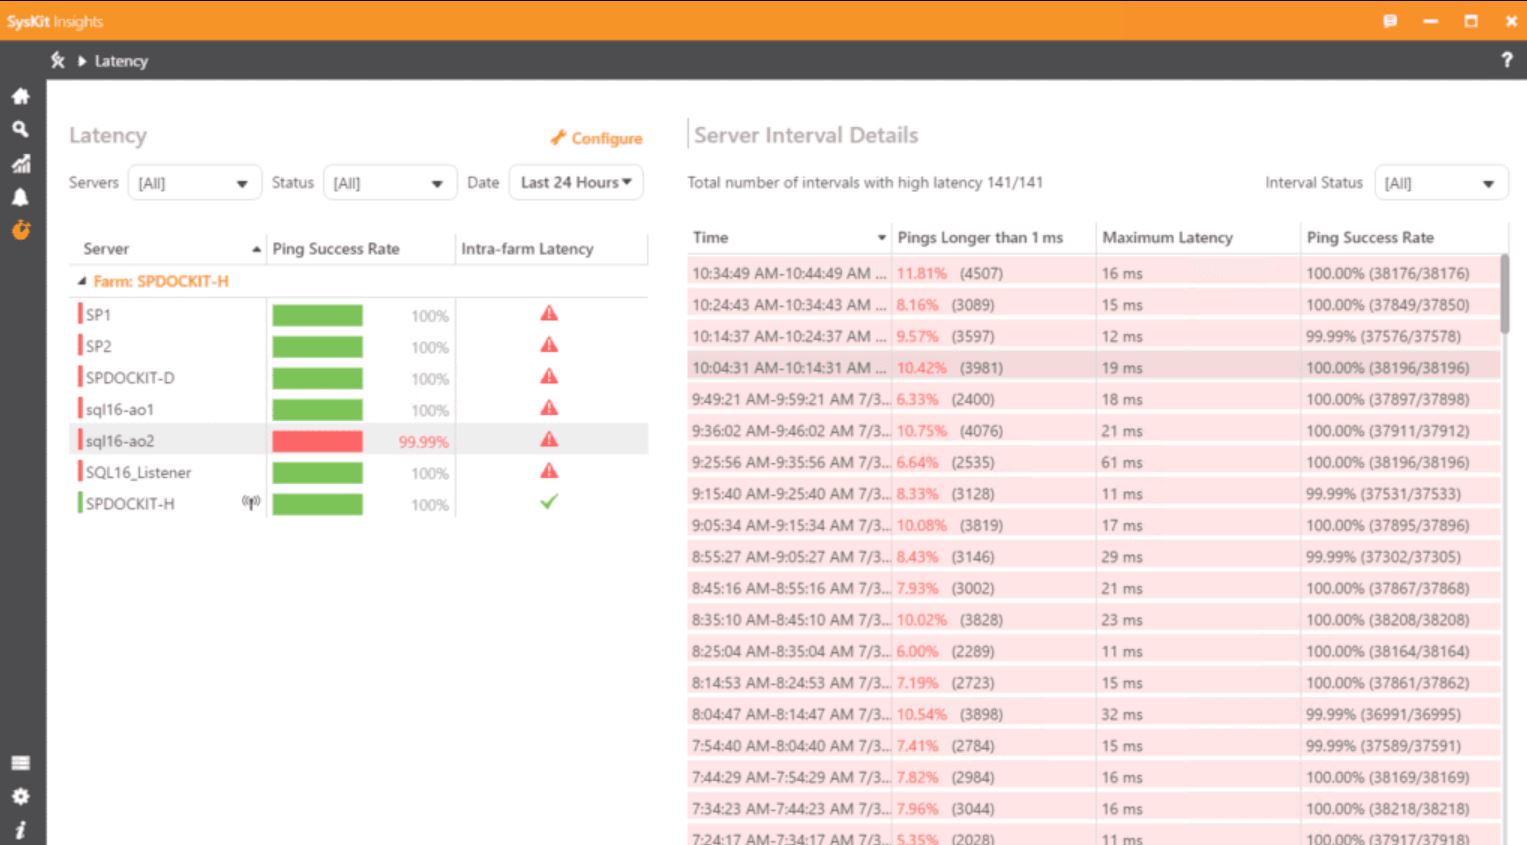Click the Configure link
Screen dimensions: 1527x845
tap(597, 138)
